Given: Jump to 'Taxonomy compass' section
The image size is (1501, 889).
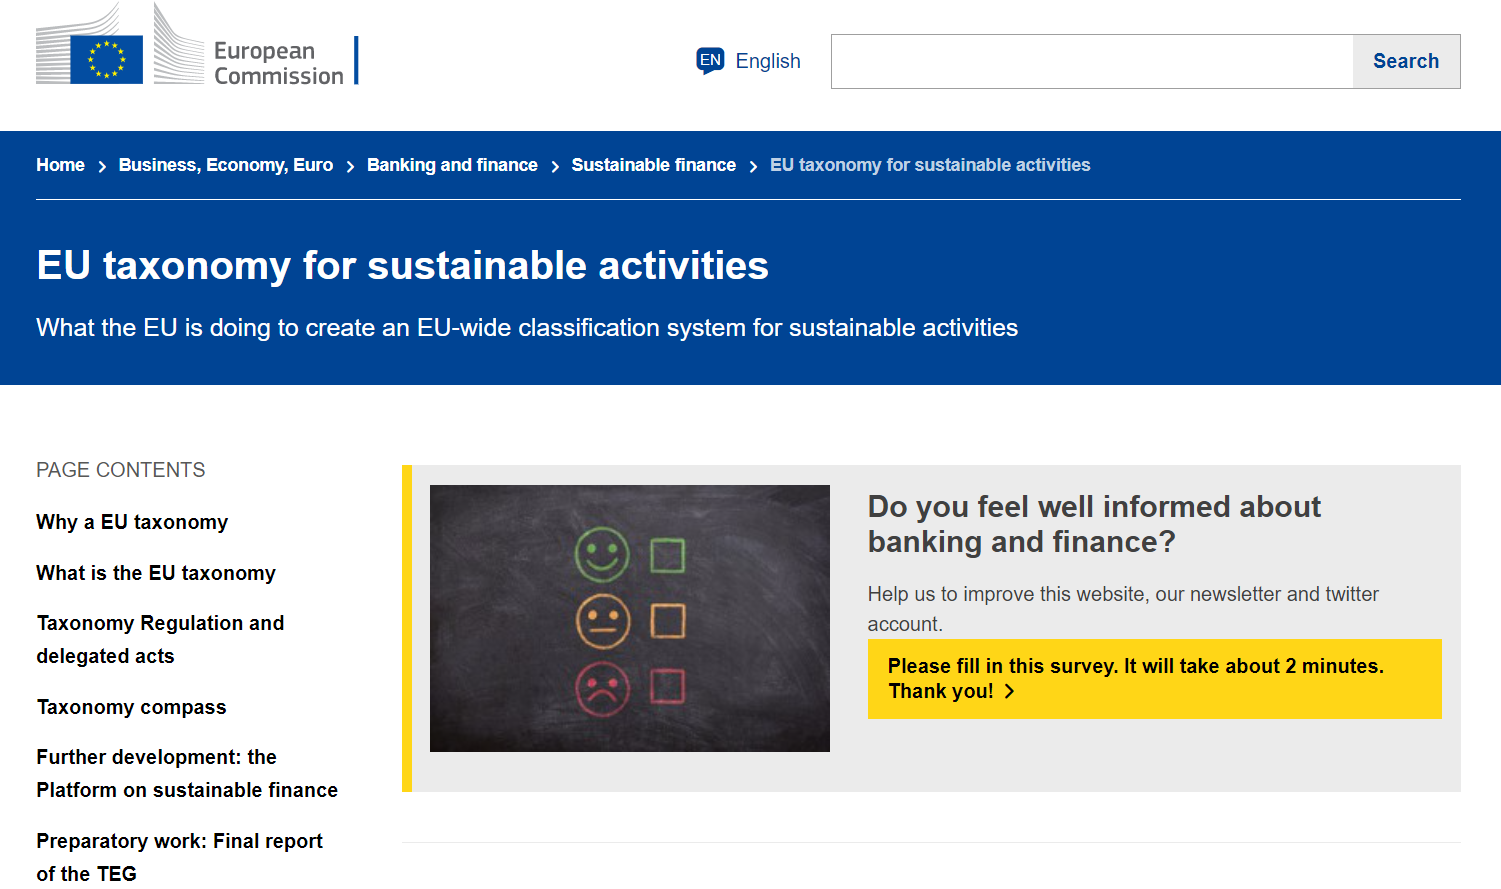Looking at the screenshot, I should [x=131, y=707].
